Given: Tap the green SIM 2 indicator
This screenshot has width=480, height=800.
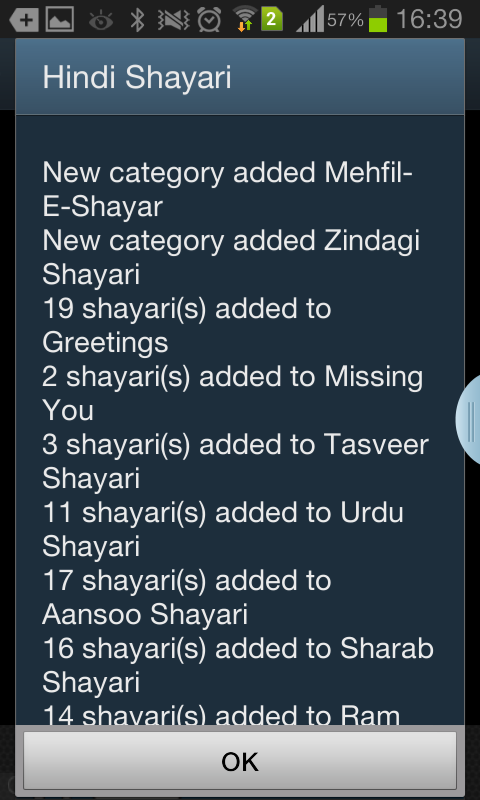Looking at the screenshot, I should pyautogui.click(x=272, y=20).
